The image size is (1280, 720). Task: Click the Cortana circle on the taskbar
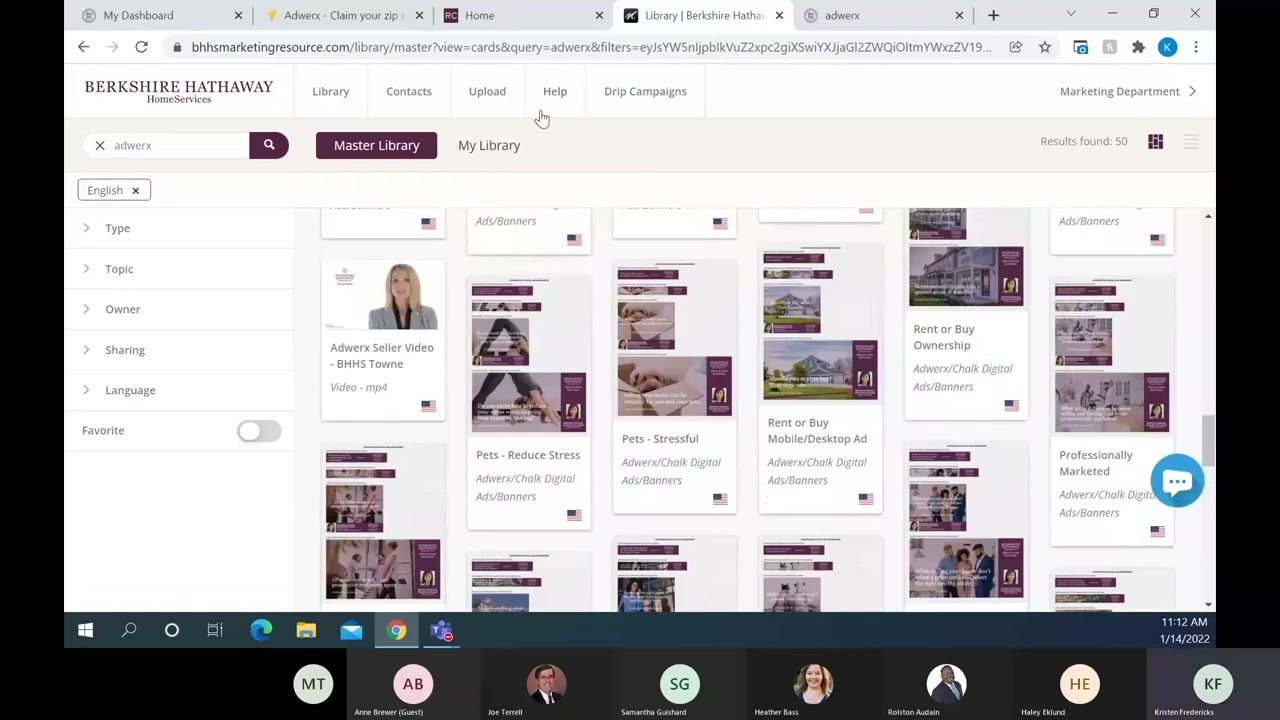coord(172,631)
